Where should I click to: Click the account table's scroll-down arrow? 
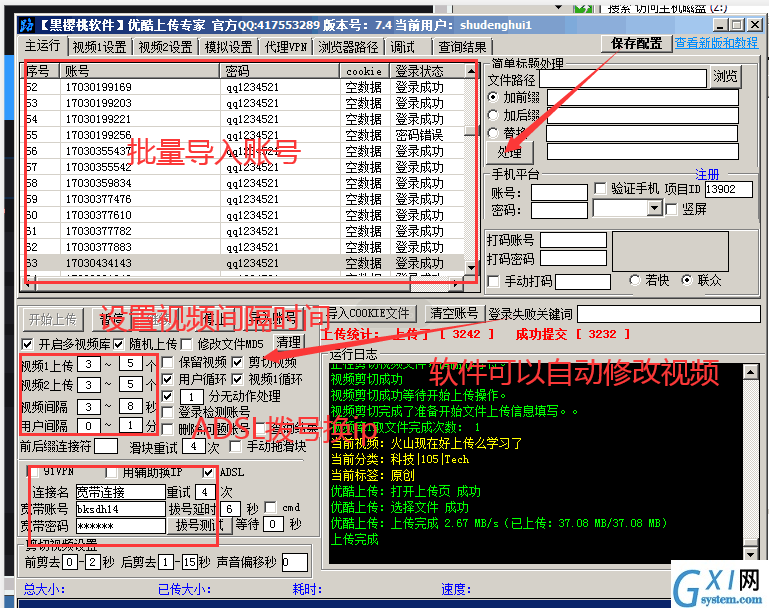[471, 268]
